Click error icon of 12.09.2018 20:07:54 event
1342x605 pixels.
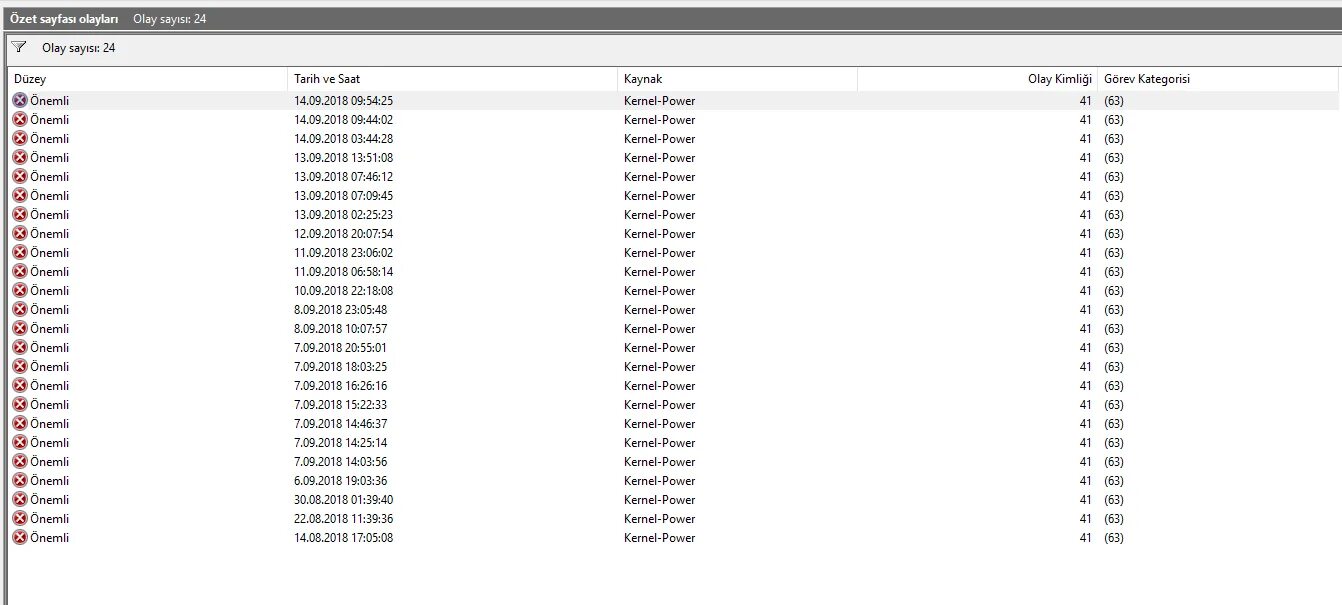click(x=20, y=233)
